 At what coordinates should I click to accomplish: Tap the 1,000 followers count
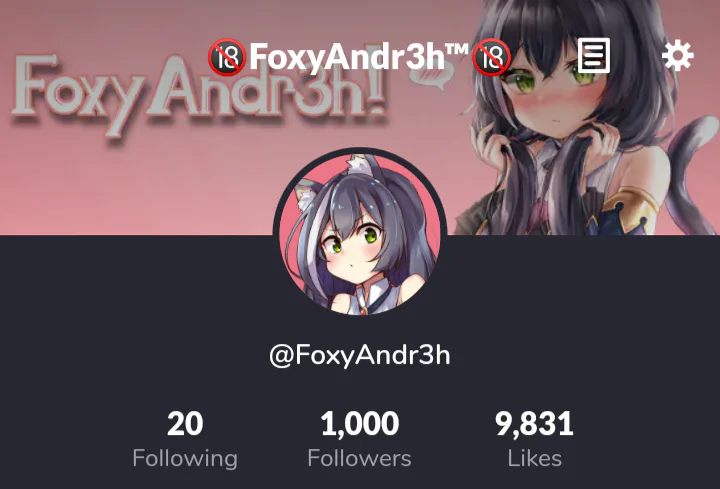click(x=360, y=423)
